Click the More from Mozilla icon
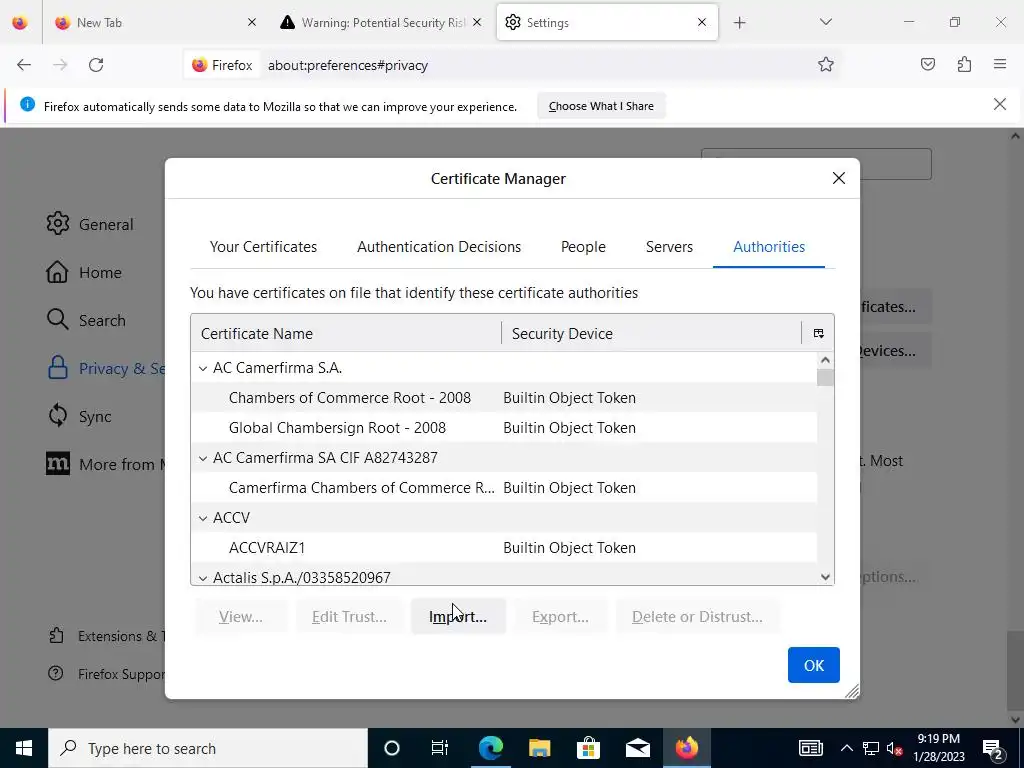Image resolution: width=1024 pixels, height=768 pixels. (x=57, y=464)
